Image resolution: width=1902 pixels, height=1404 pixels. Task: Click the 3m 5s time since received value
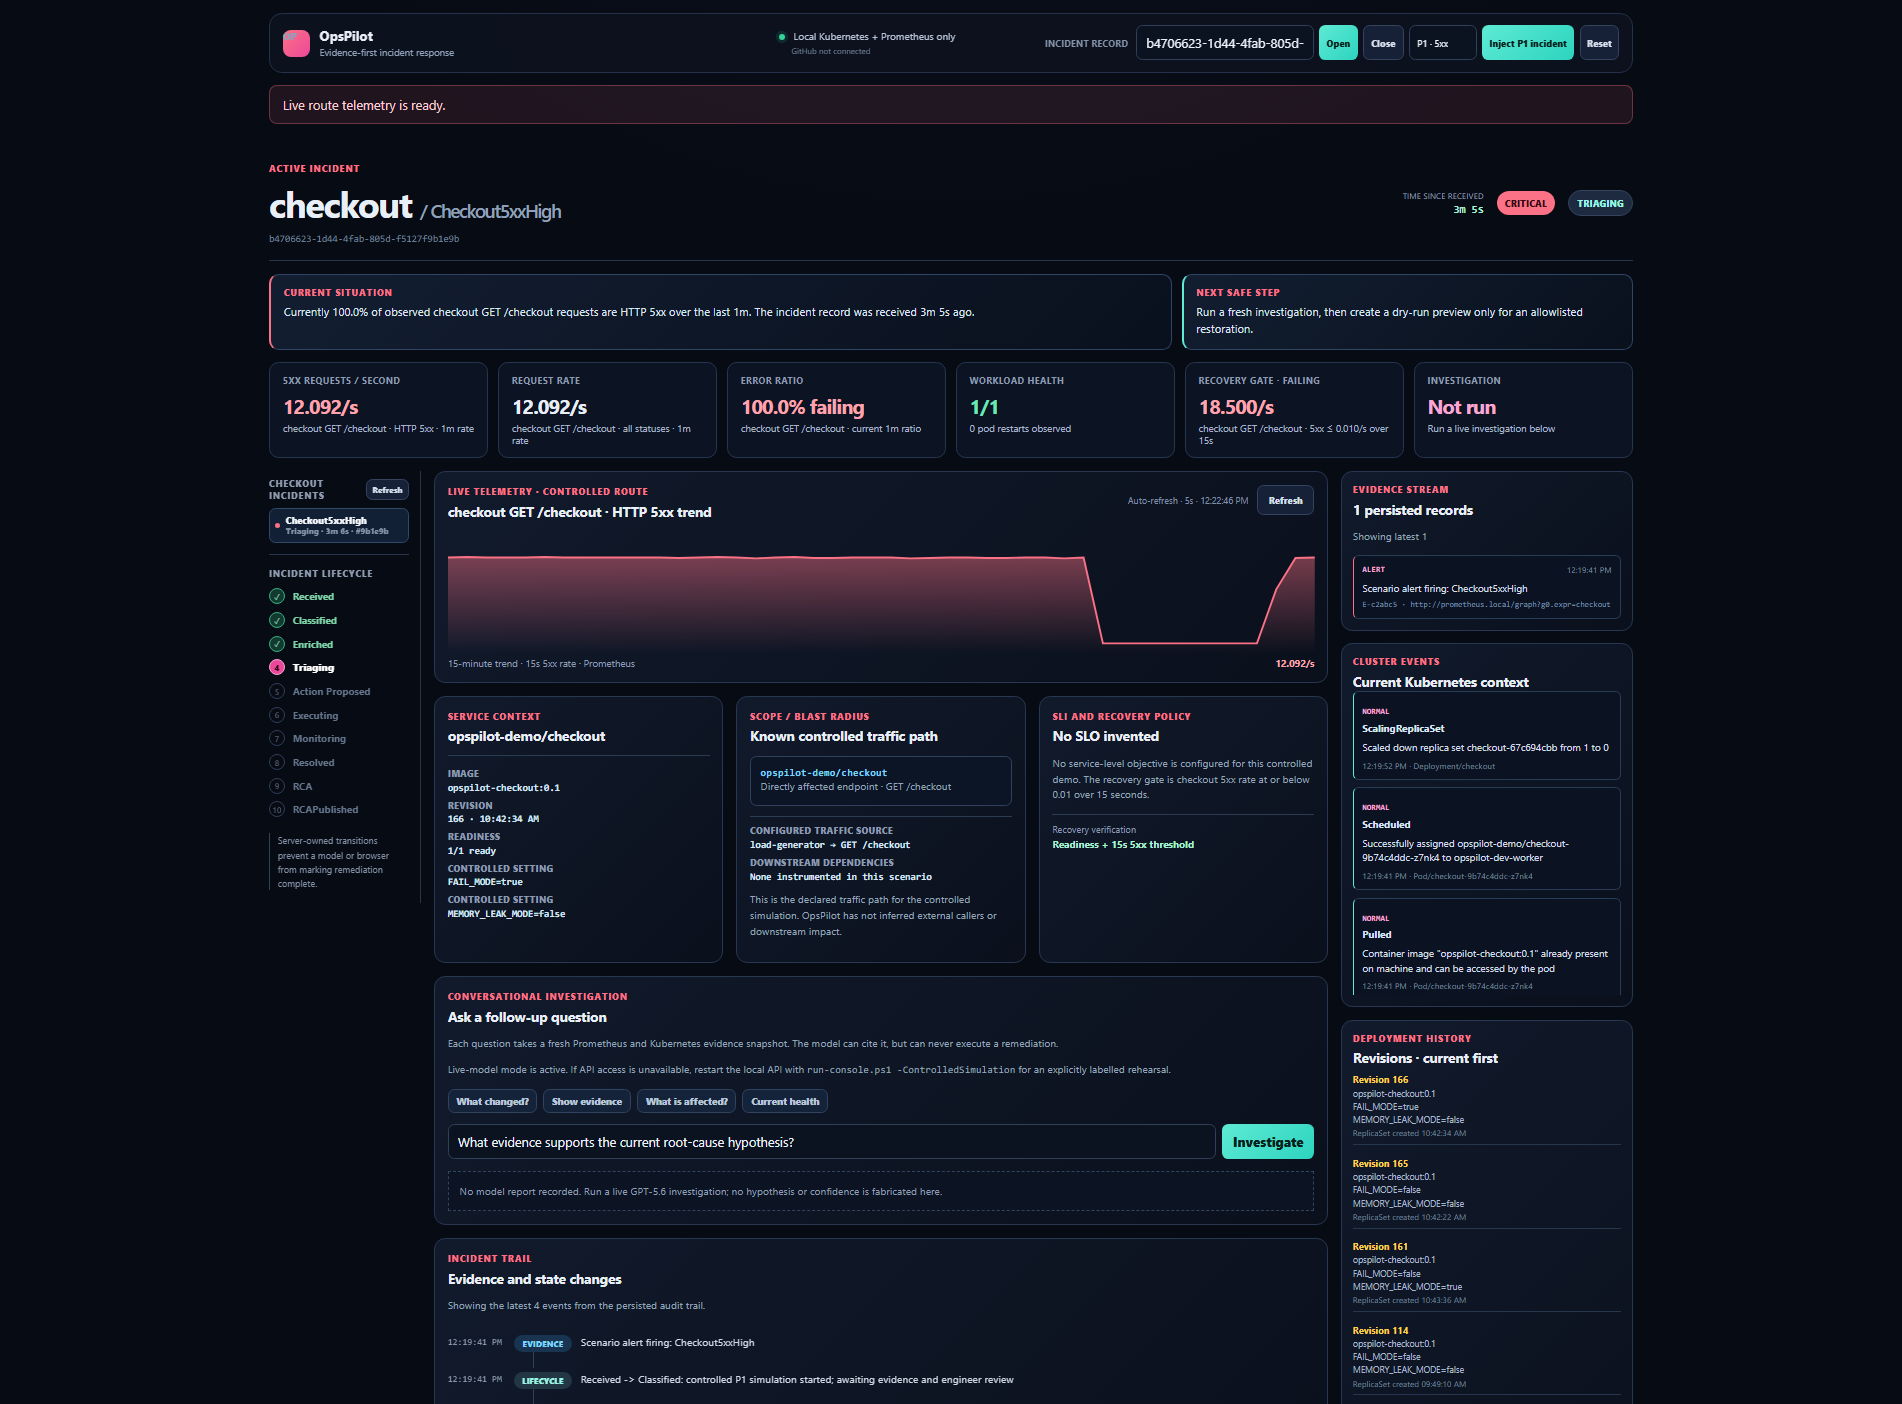pos(1468,210)
